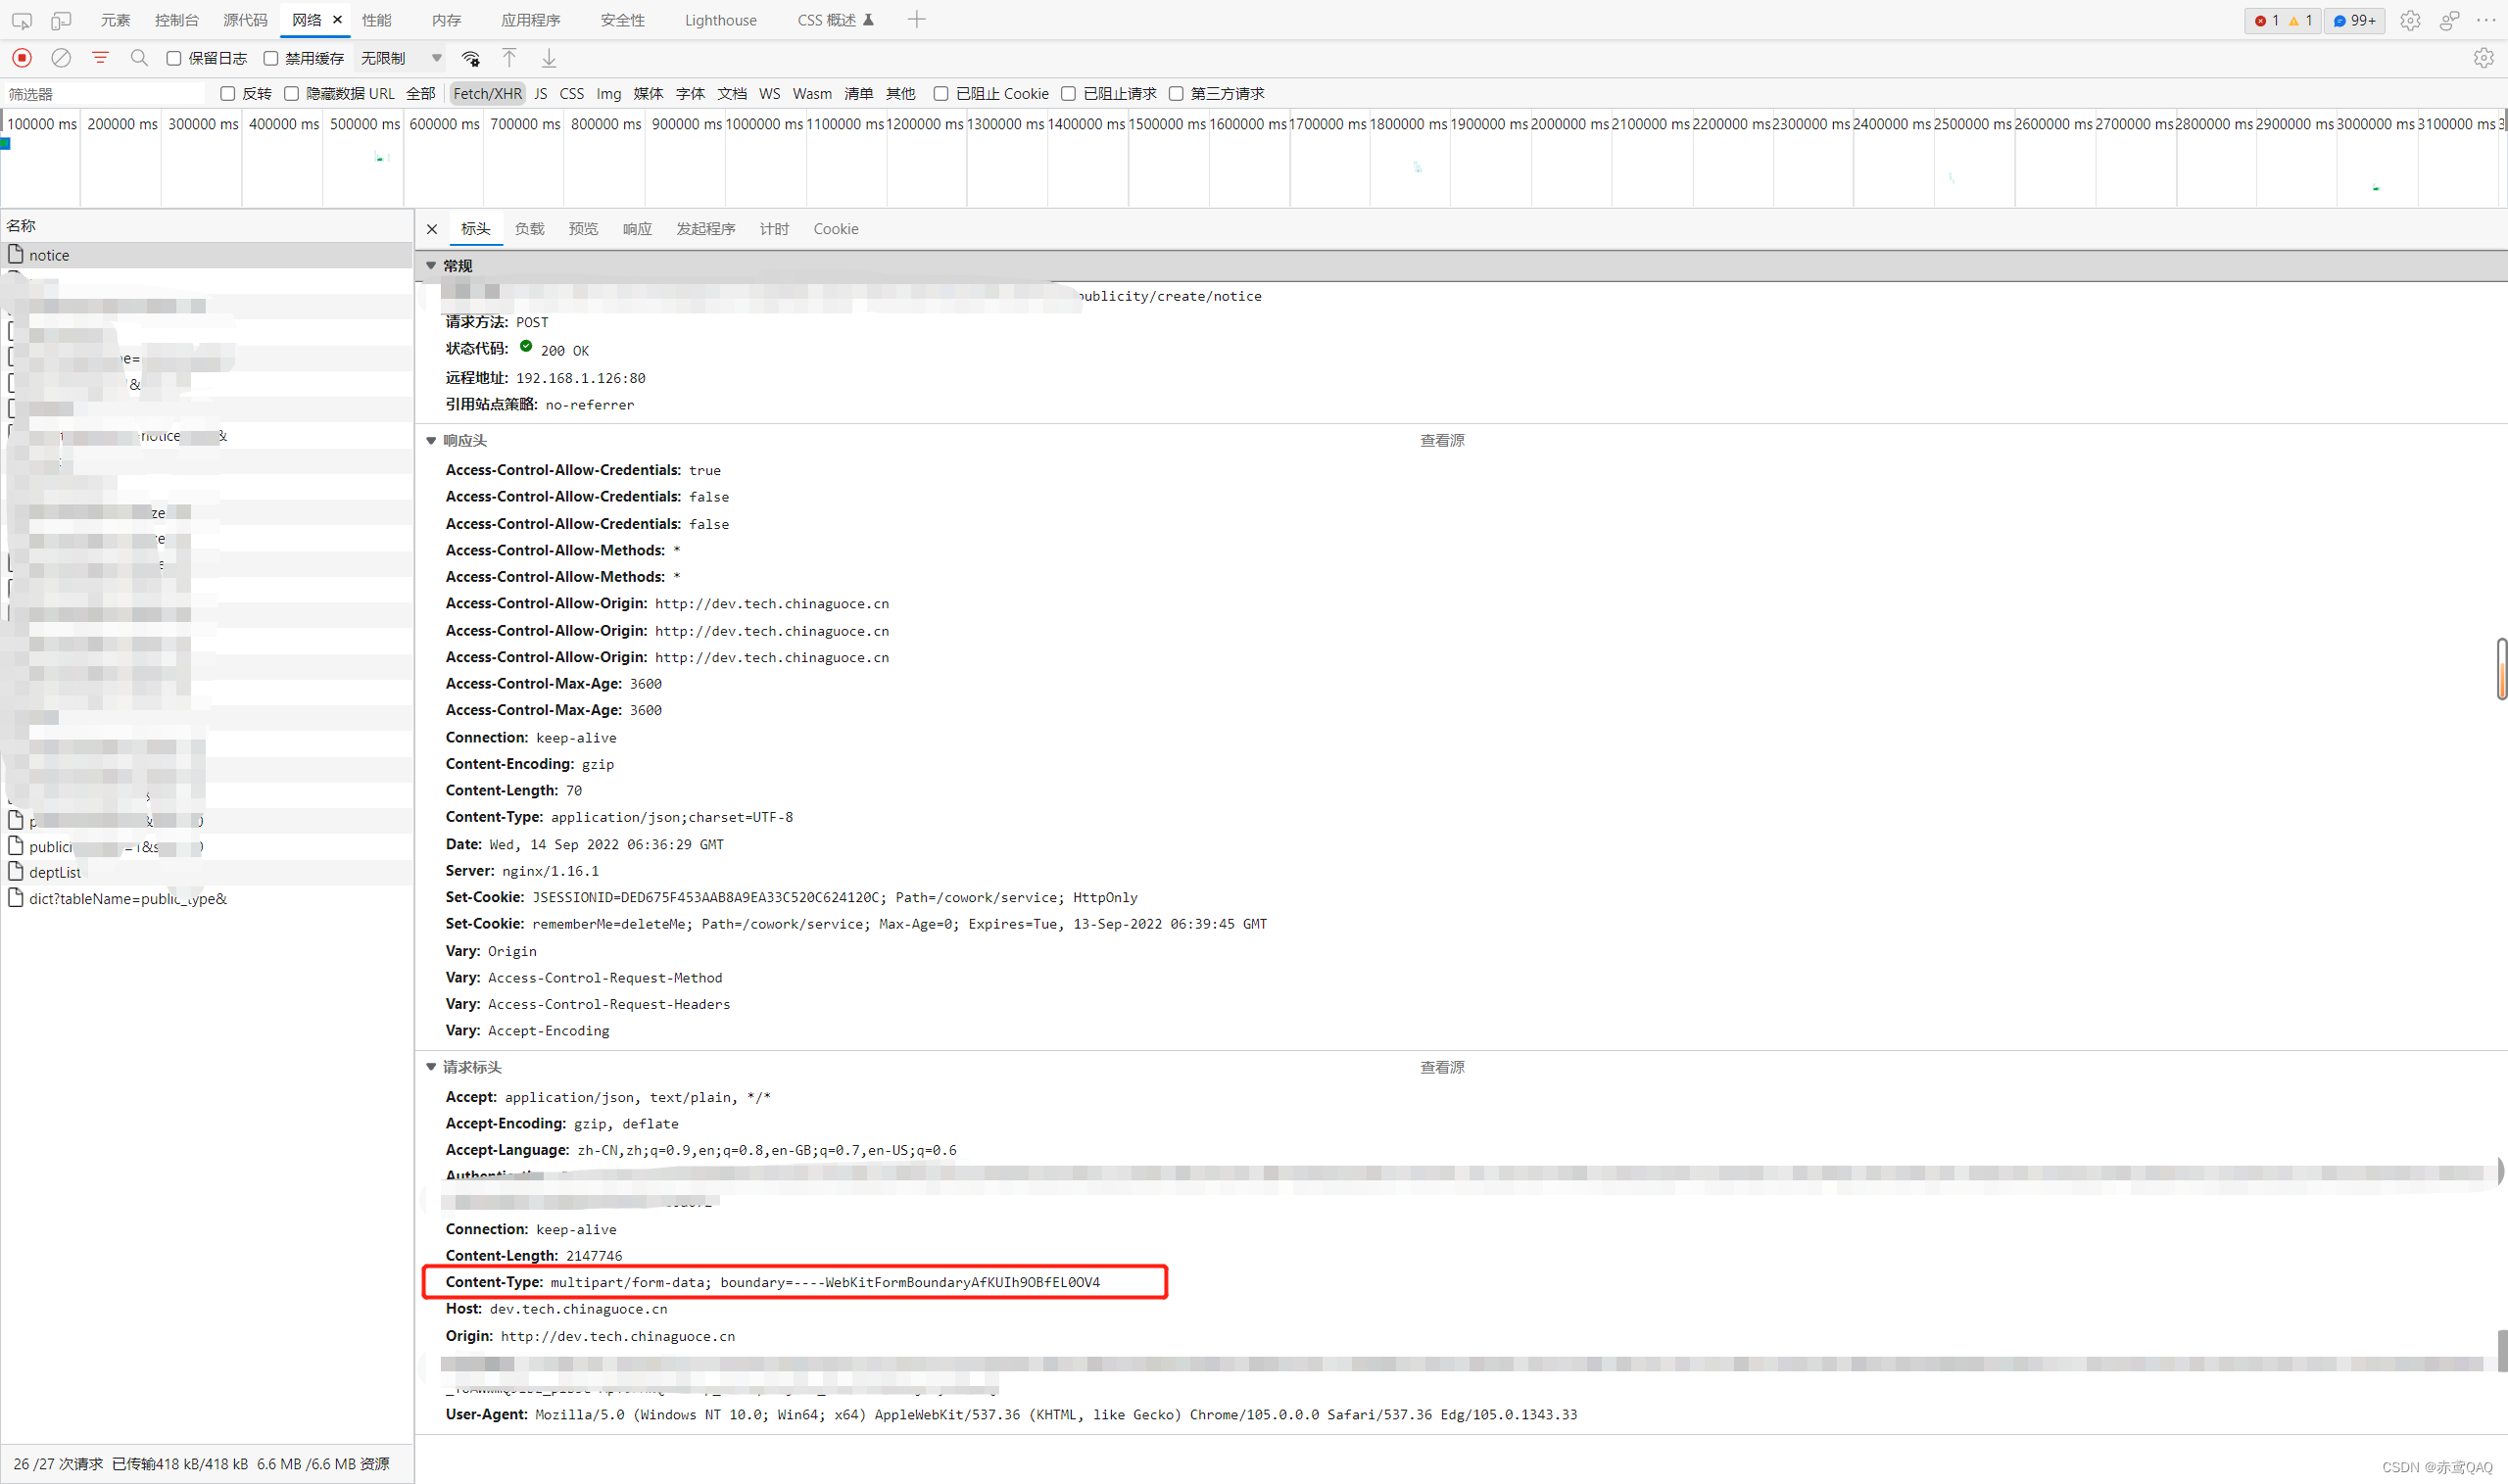Viewport: 2508px width, 1484px height.
Task: Click the clear network log icon
Action: click(61, 58)
